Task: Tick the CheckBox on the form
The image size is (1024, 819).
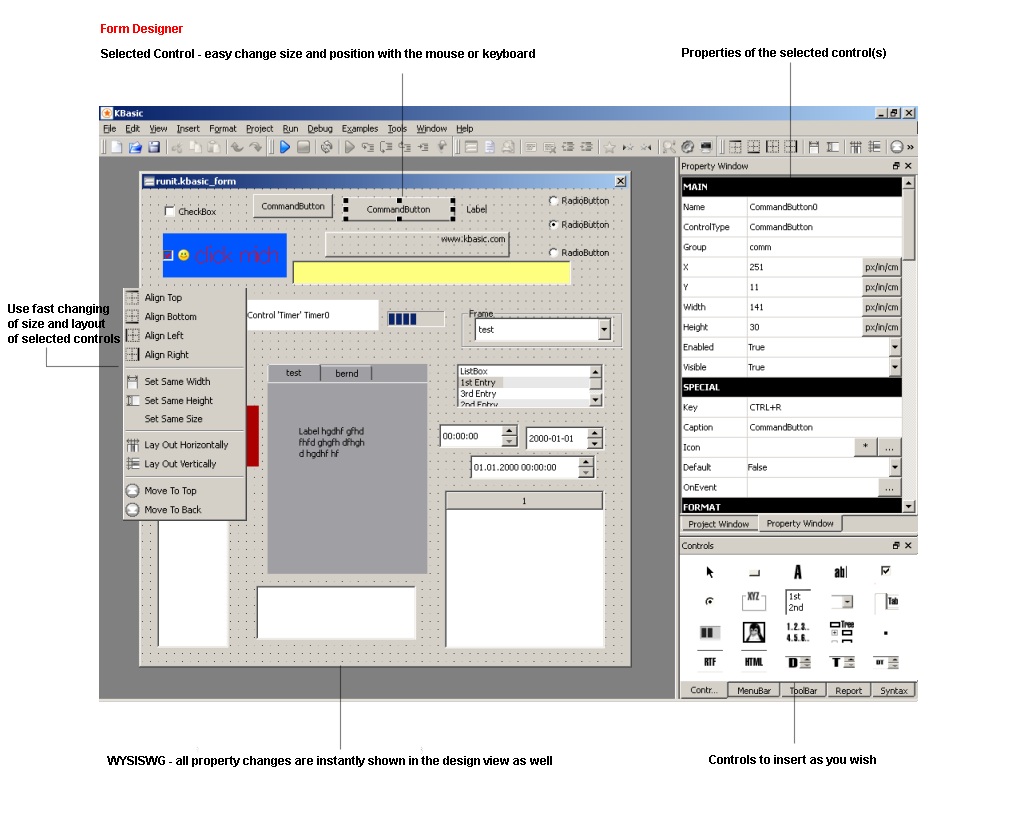Action: 170,211
